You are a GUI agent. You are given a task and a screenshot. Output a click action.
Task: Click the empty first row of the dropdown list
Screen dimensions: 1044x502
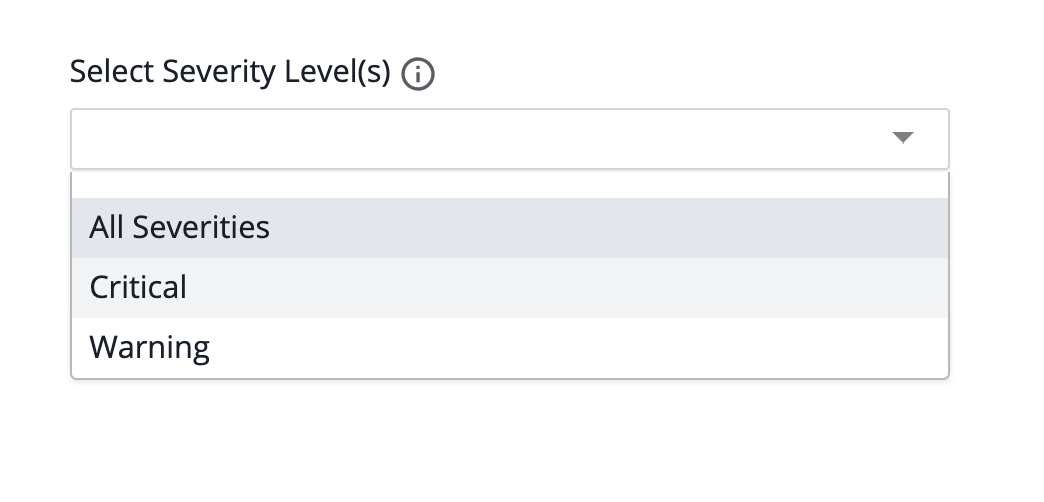pos(510,184)
